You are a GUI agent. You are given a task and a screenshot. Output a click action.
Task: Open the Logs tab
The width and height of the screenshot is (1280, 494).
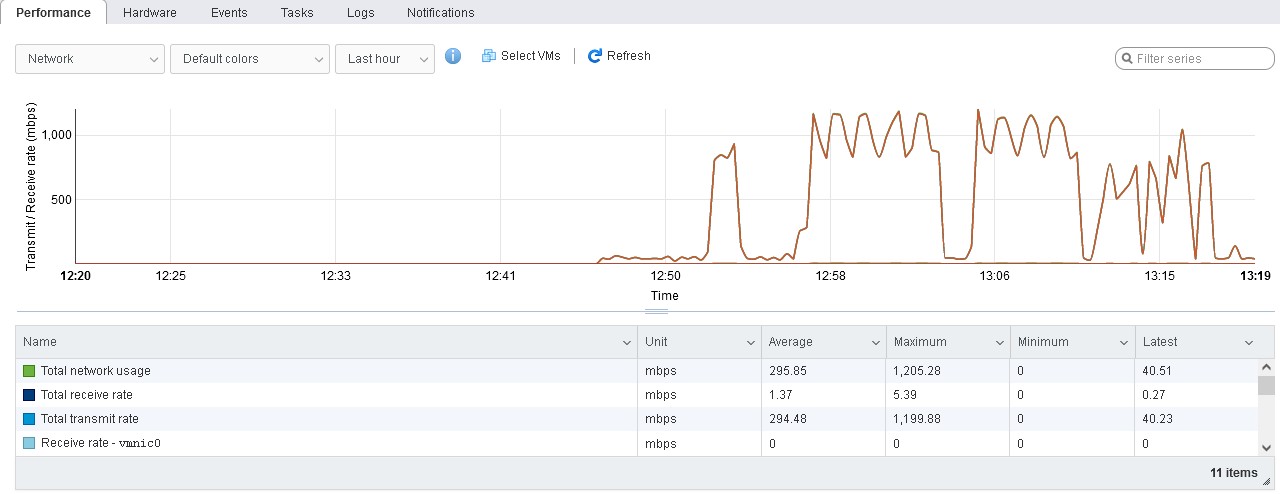click(x=361, y=13)
